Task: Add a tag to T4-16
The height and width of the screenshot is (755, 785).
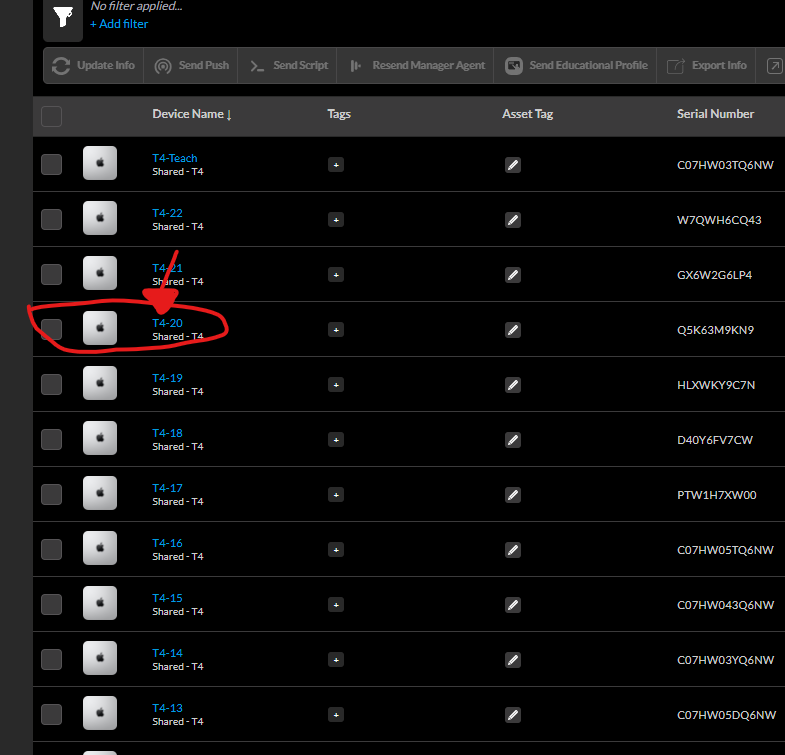Action: [336, 550]
